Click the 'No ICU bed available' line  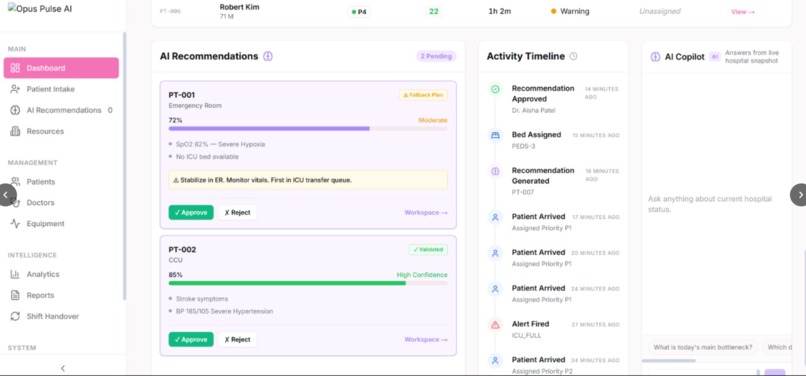click(207, 157)
